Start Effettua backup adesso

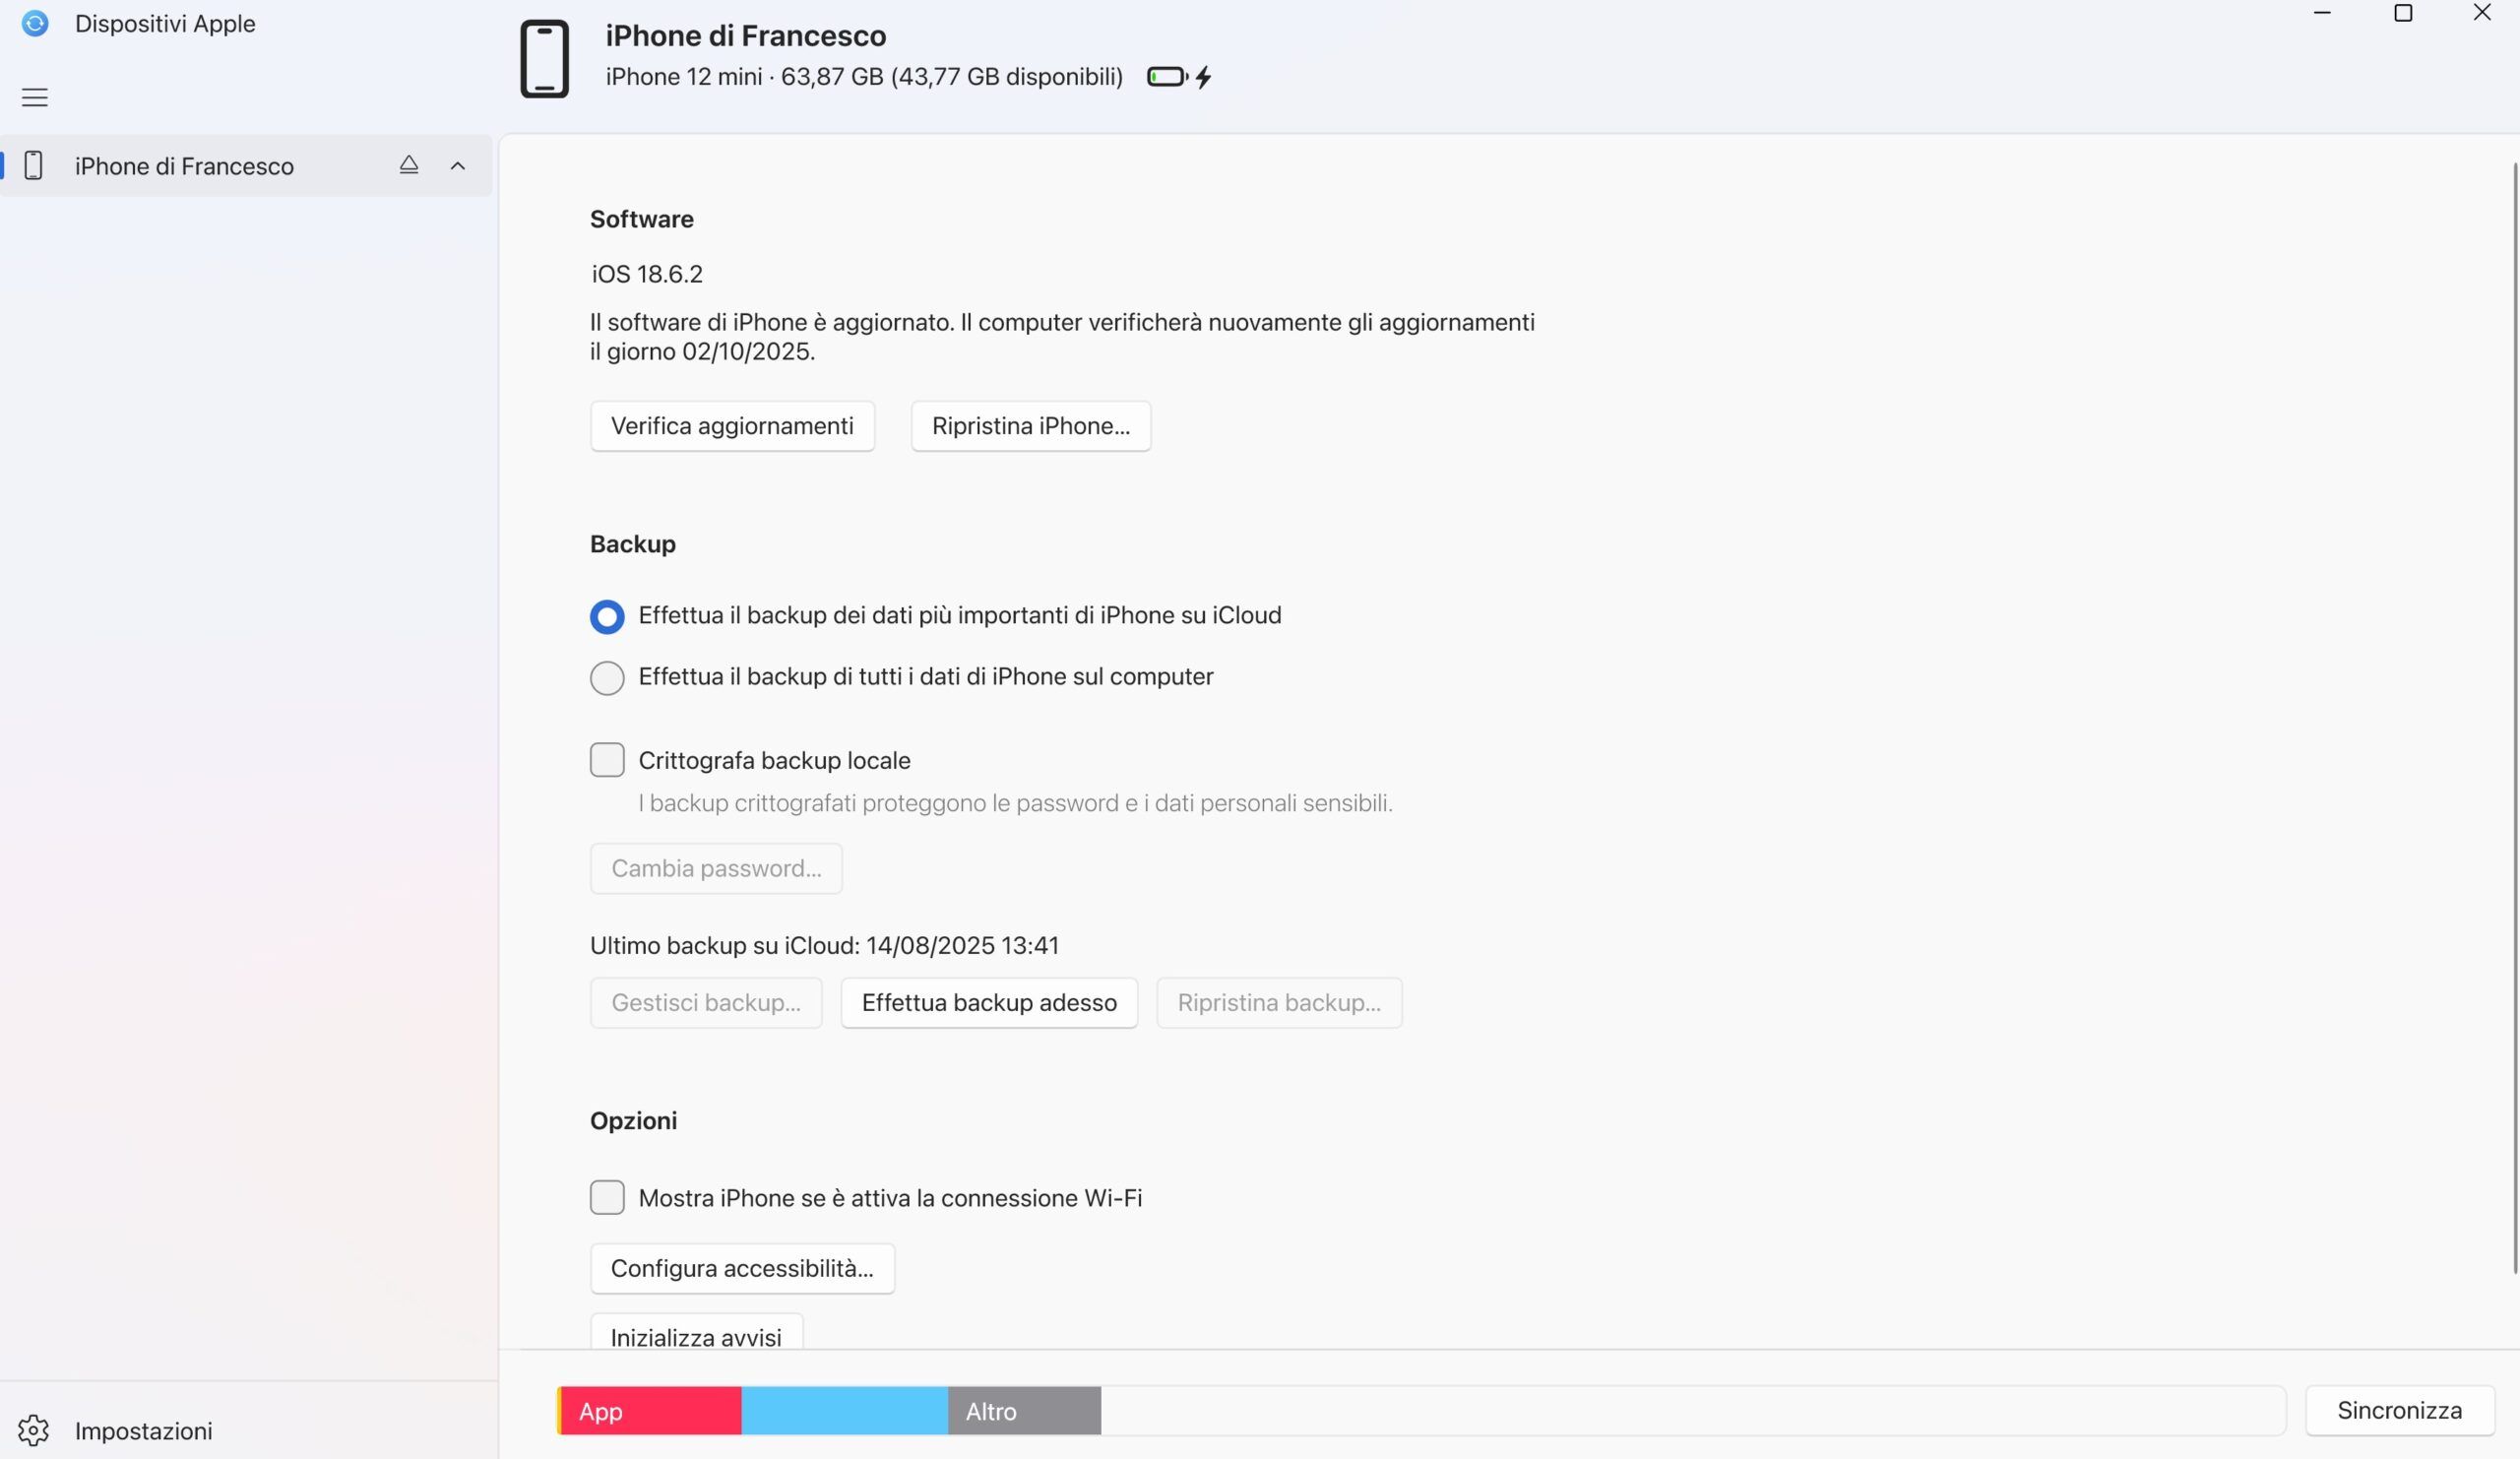click(x=989, y=1003)
